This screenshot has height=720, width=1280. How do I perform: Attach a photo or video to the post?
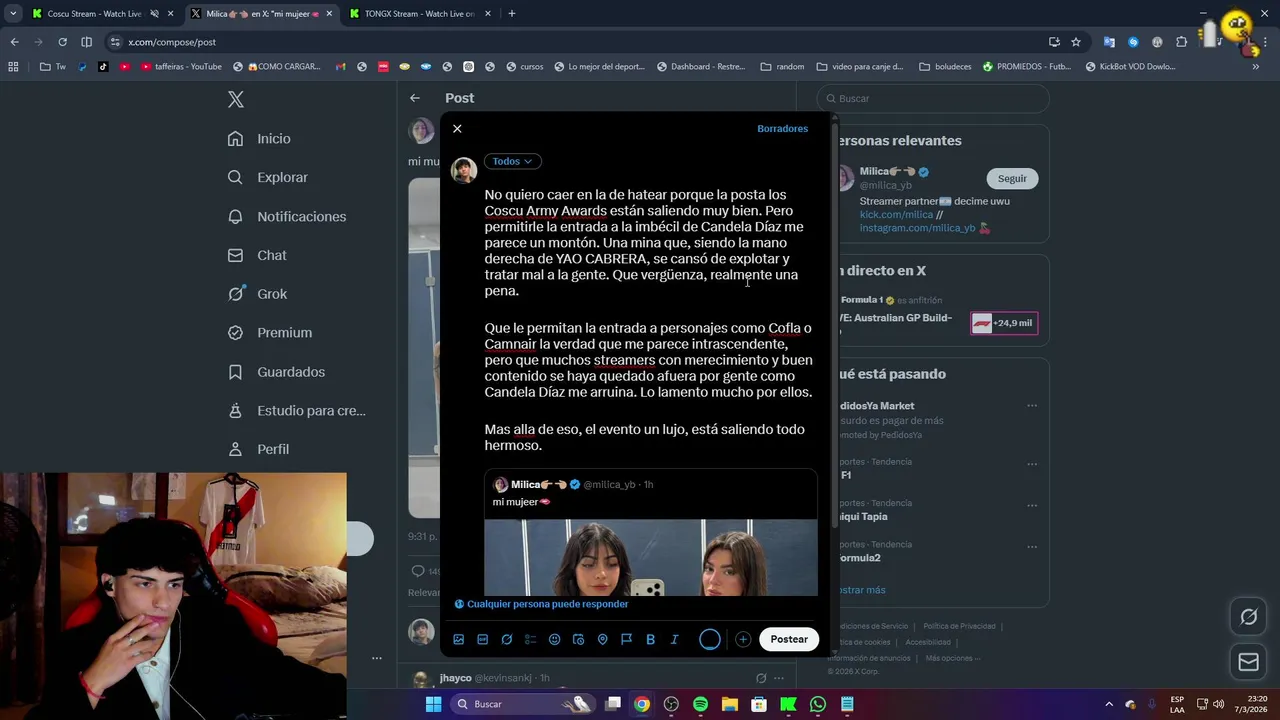[x=459, y=639]
